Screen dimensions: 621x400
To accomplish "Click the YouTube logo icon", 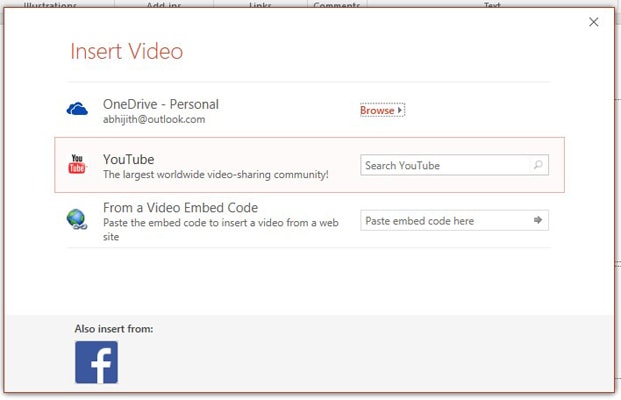I will [x=77, y=164].
